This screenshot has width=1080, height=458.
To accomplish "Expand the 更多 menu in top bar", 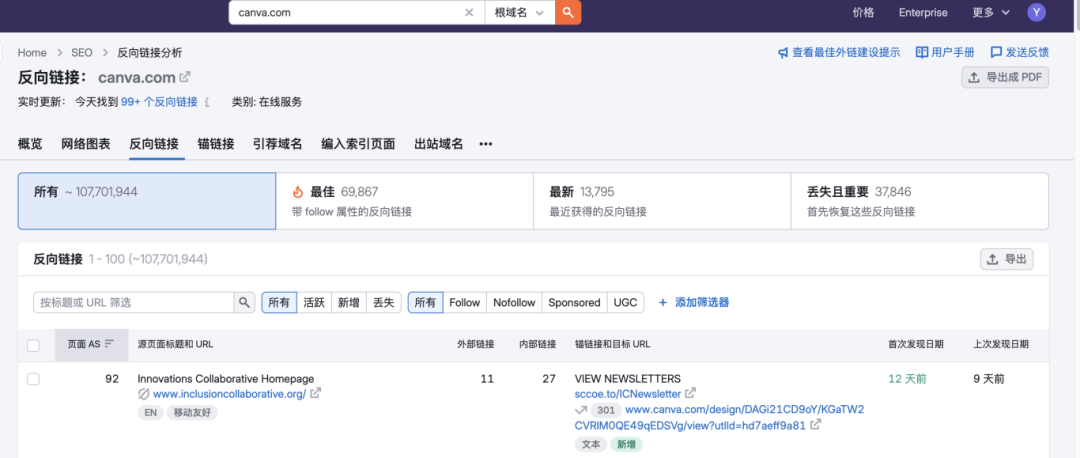I will (x=989, y=12).
